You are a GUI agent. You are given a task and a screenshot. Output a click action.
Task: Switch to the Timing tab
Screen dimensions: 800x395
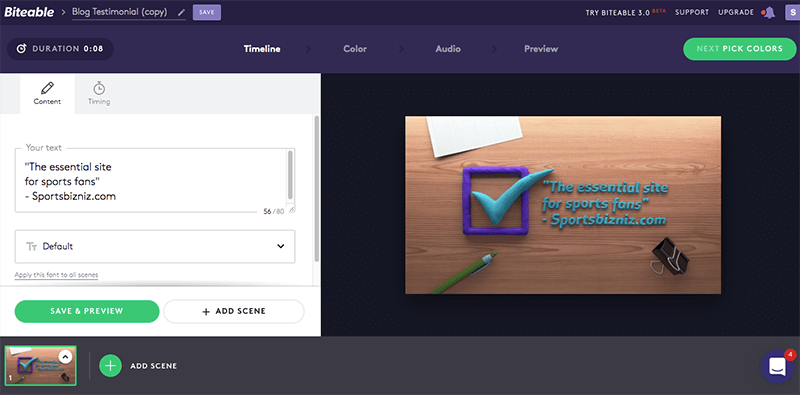click(x=99, y=94)
